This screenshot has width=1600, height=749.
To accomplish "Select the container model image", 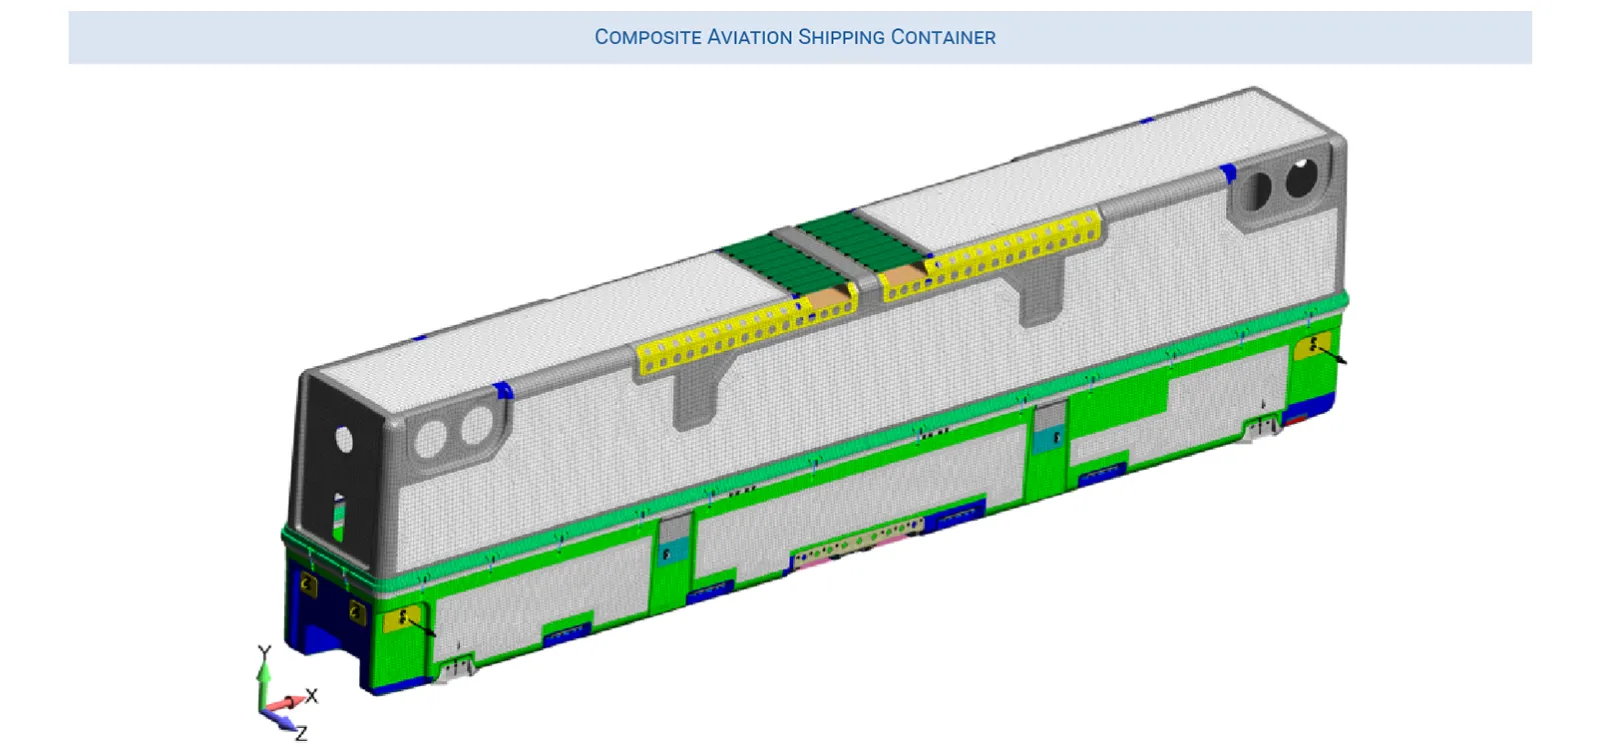I will pyautogui.click(x=815, y=391).
